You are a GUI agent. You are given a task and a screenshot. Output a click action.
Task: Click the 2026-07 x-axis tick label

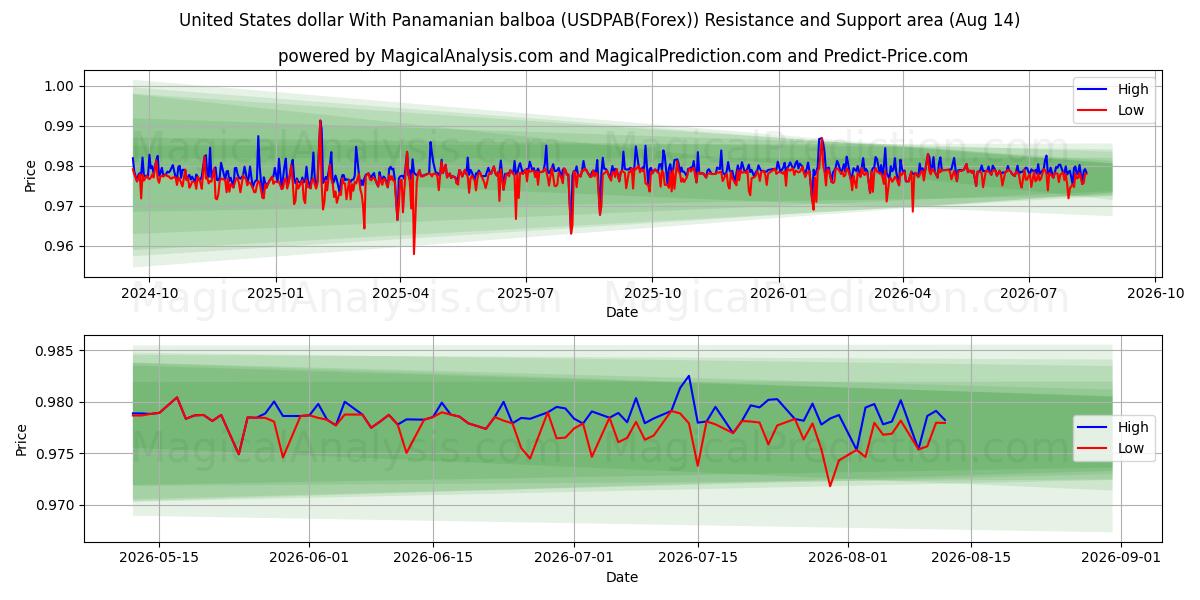click(x=1029, y=294)
